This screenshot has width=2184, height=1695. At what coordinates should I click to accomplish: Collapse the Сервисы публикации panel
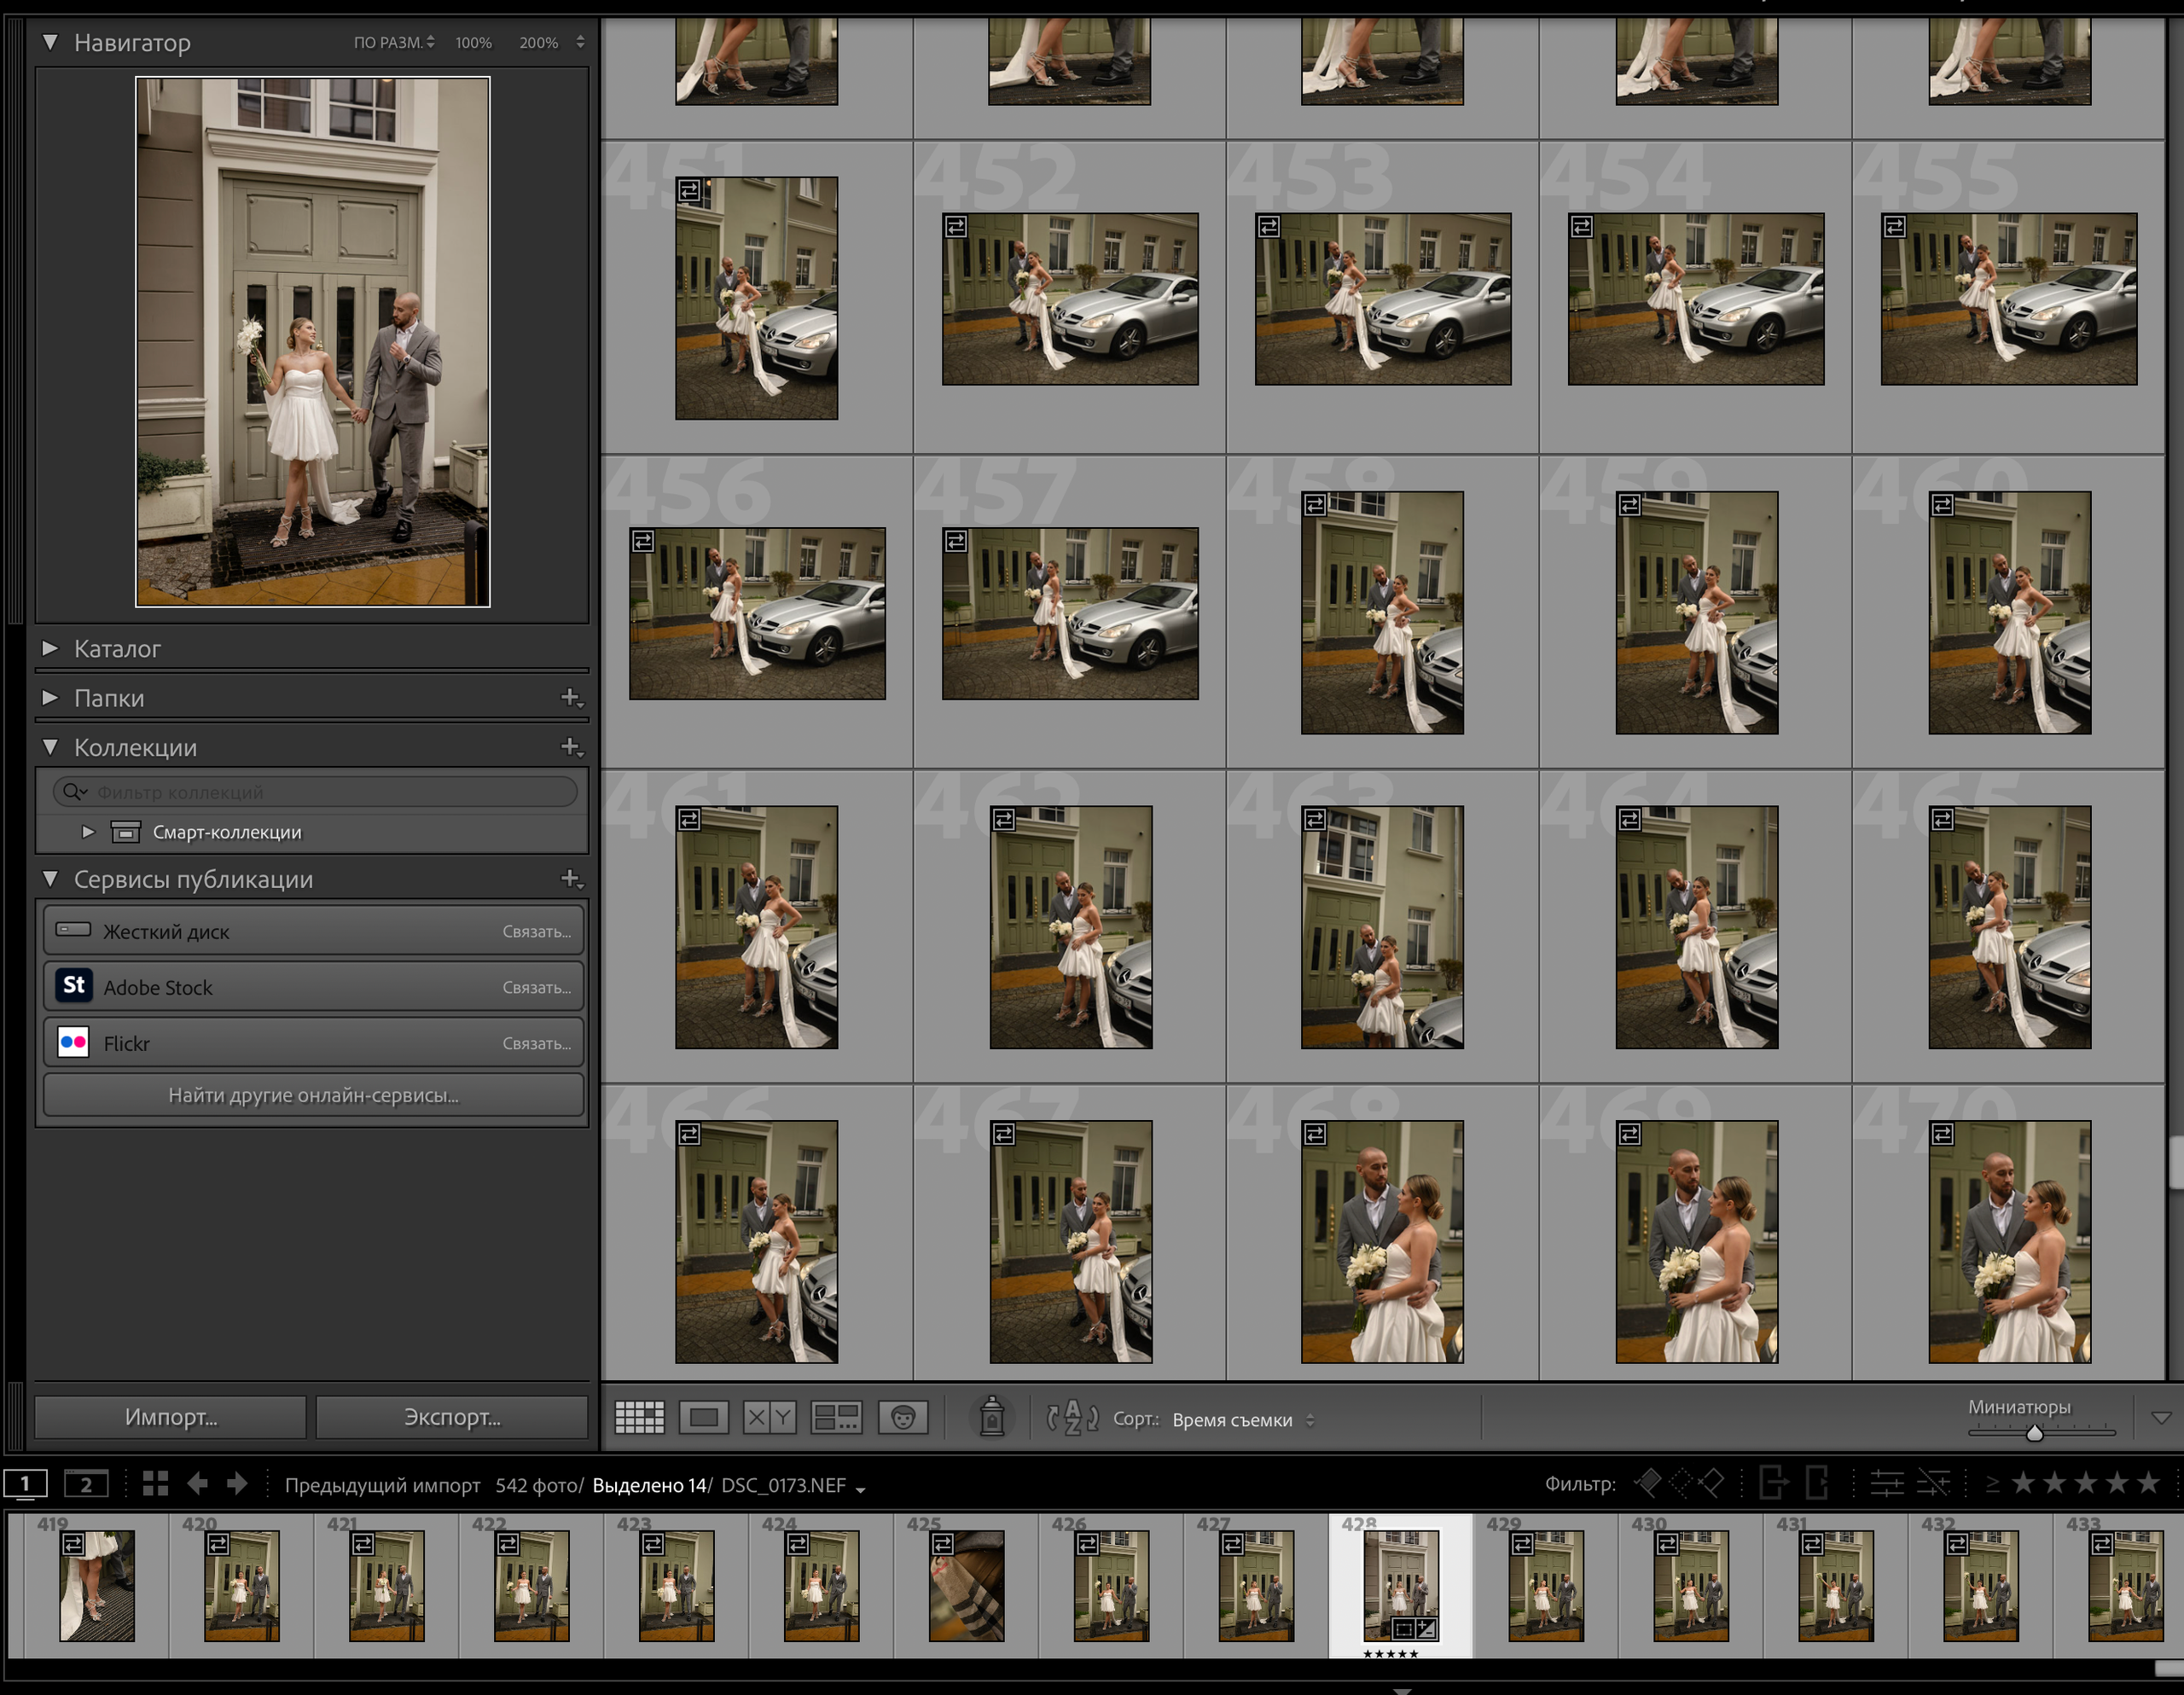point(50,879)
